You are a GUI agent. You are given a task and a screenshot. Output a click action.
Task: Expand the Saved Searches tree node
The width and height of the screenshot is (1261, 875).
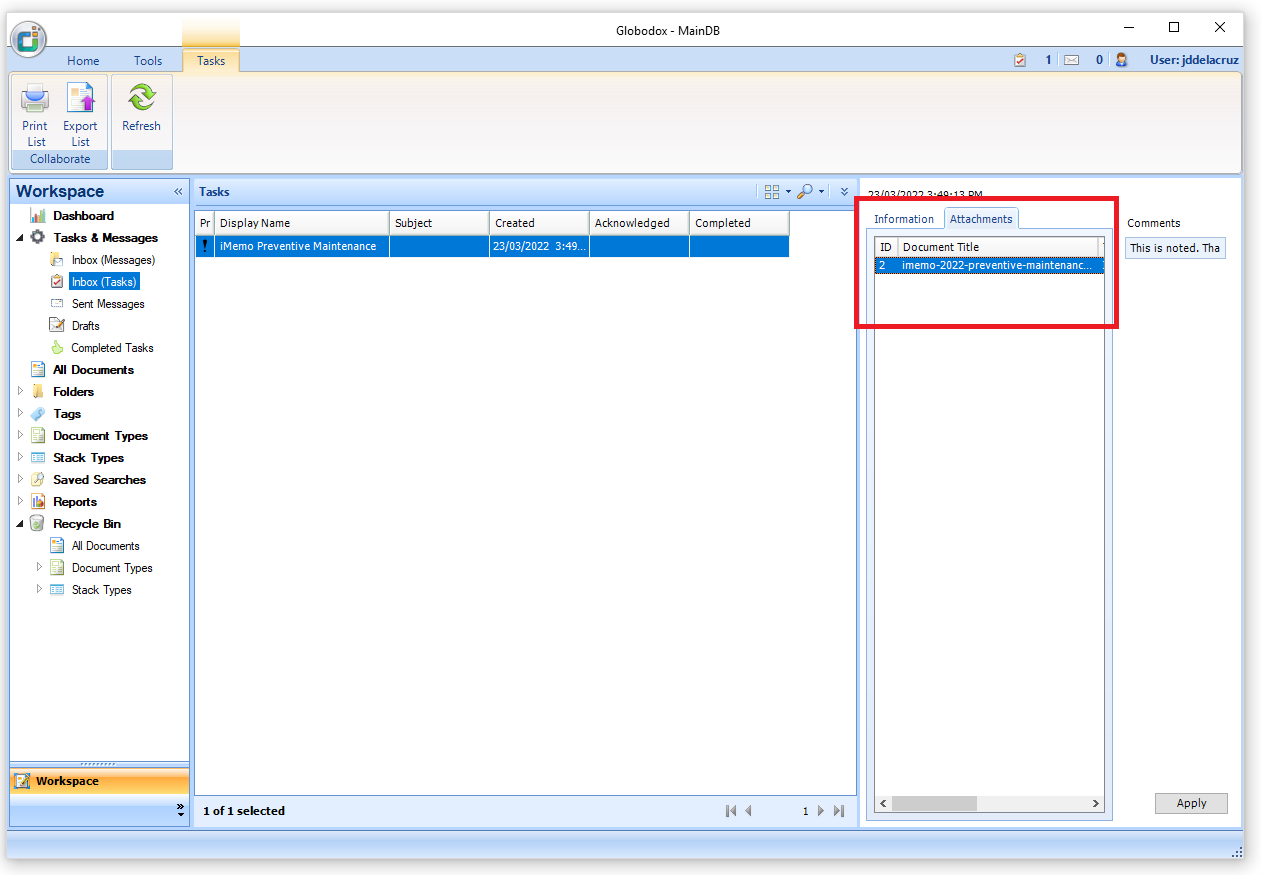point(20,480)
